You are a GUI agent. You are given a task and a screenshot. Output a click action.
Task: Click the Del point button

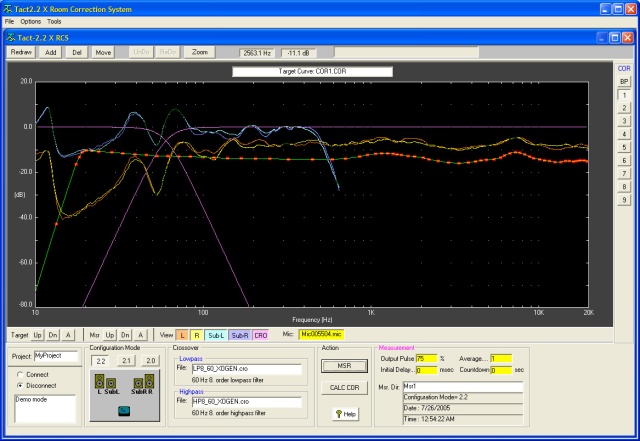77,52
